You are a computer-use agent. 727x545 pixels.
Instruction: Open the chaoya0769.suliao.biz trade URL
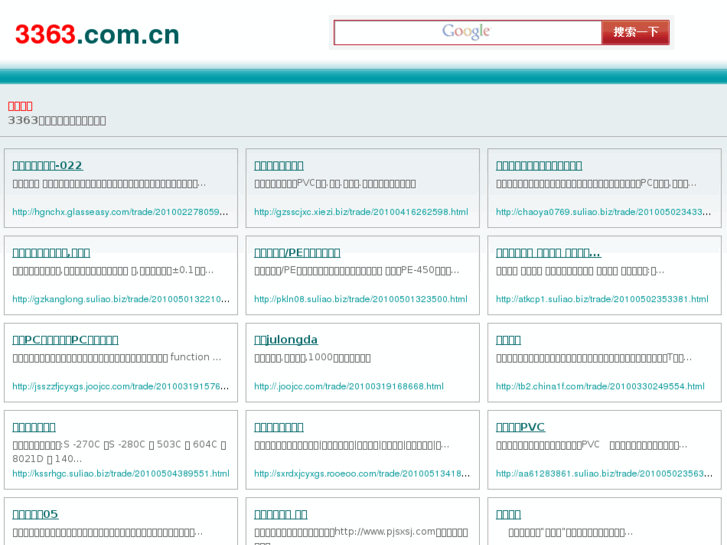tap(603, 212)
